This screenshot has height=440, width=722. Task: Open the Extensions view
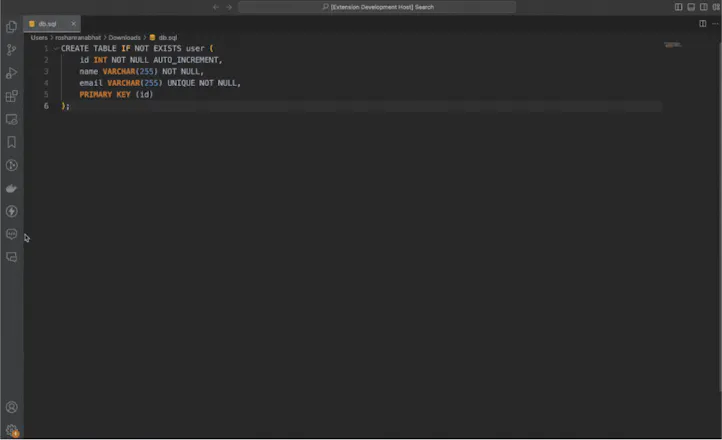(x=12, y=96)
